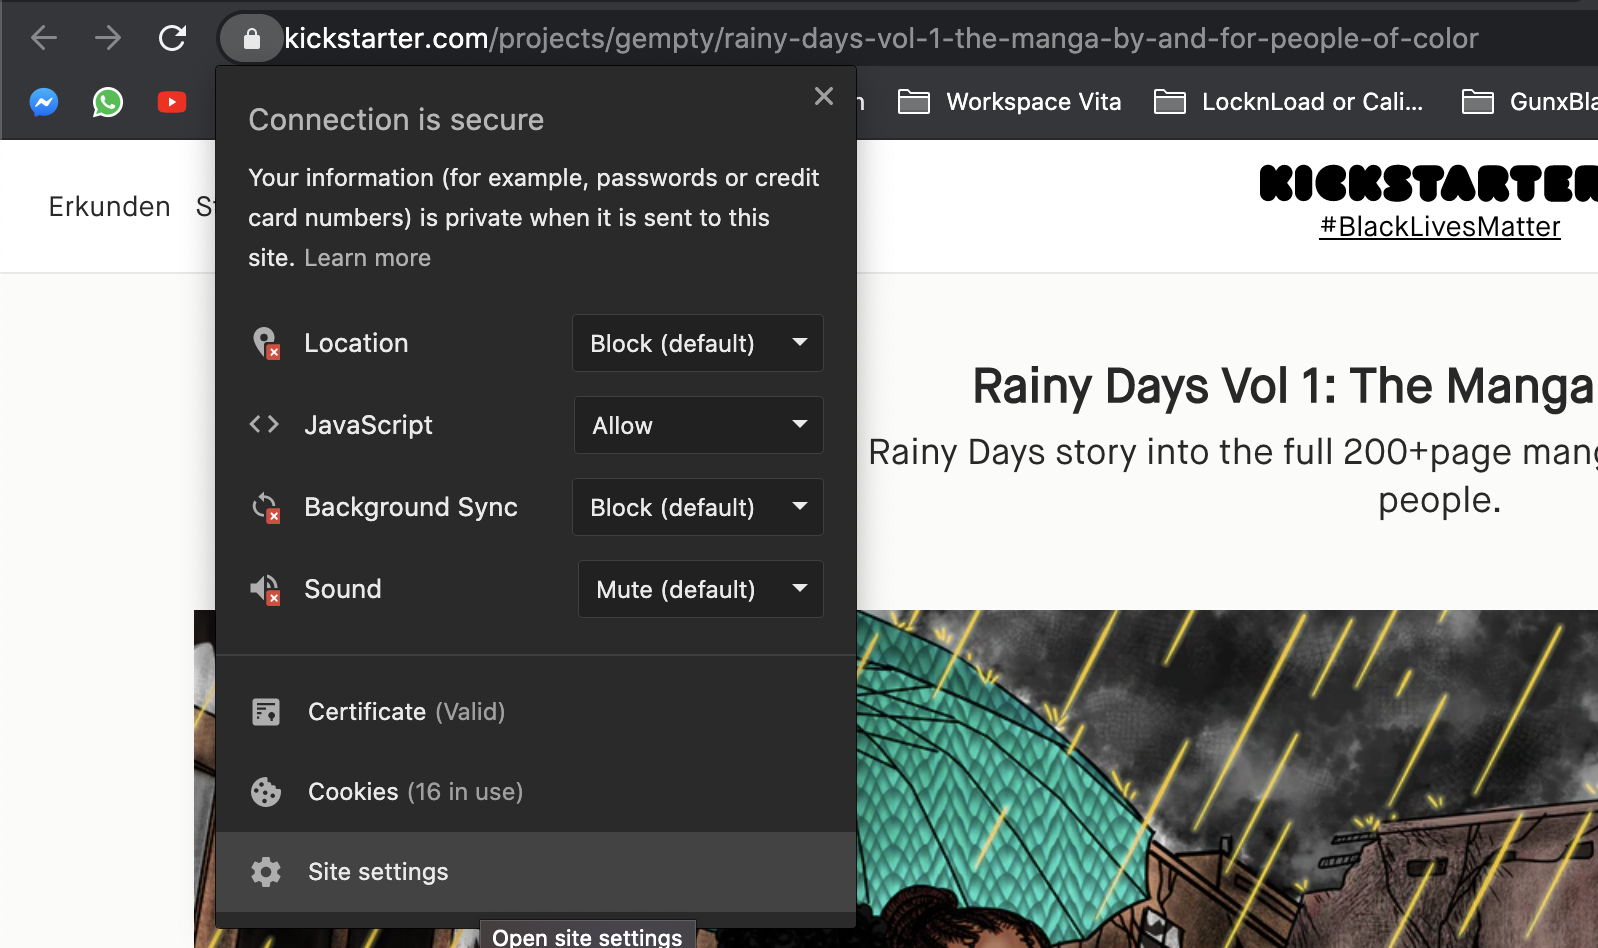Open Certificate (Valid) details

tap(536, 712)
